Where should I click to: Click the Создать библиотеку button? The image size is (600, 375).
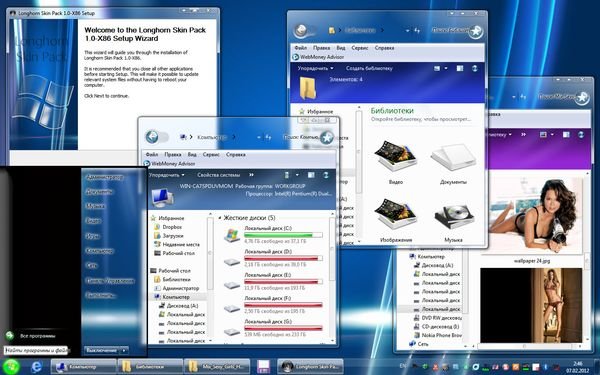click(x=369, y=68)
